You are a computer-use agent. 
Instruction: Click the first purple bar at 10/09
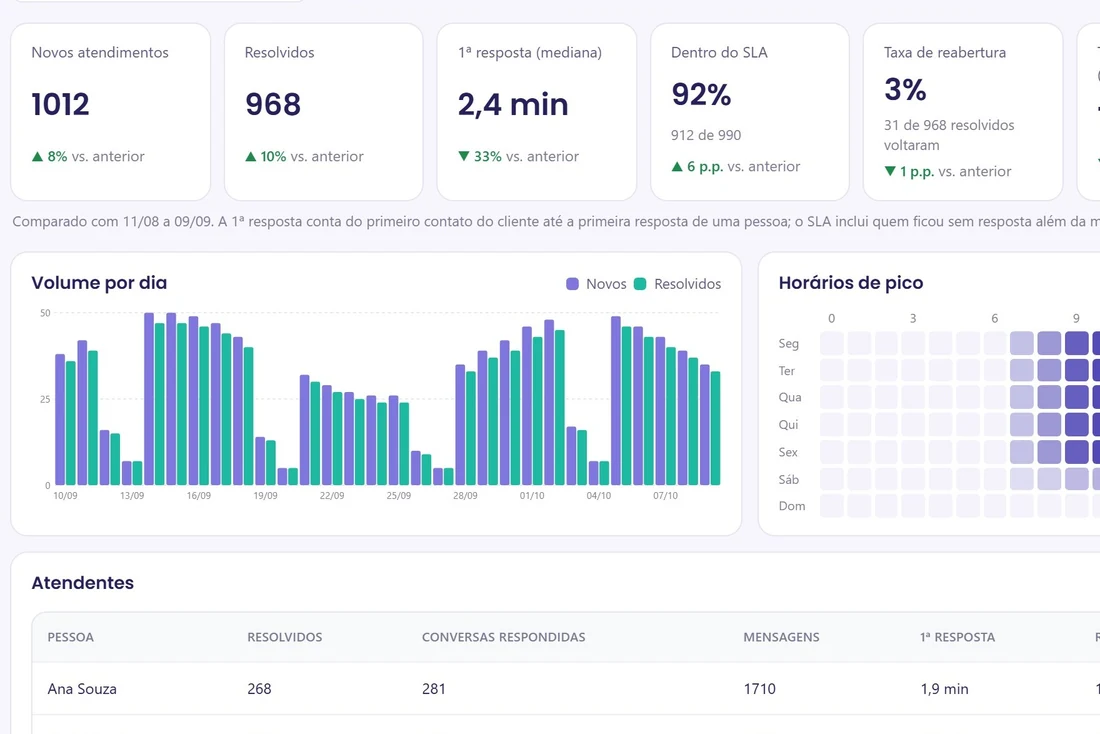coord(60,420)
